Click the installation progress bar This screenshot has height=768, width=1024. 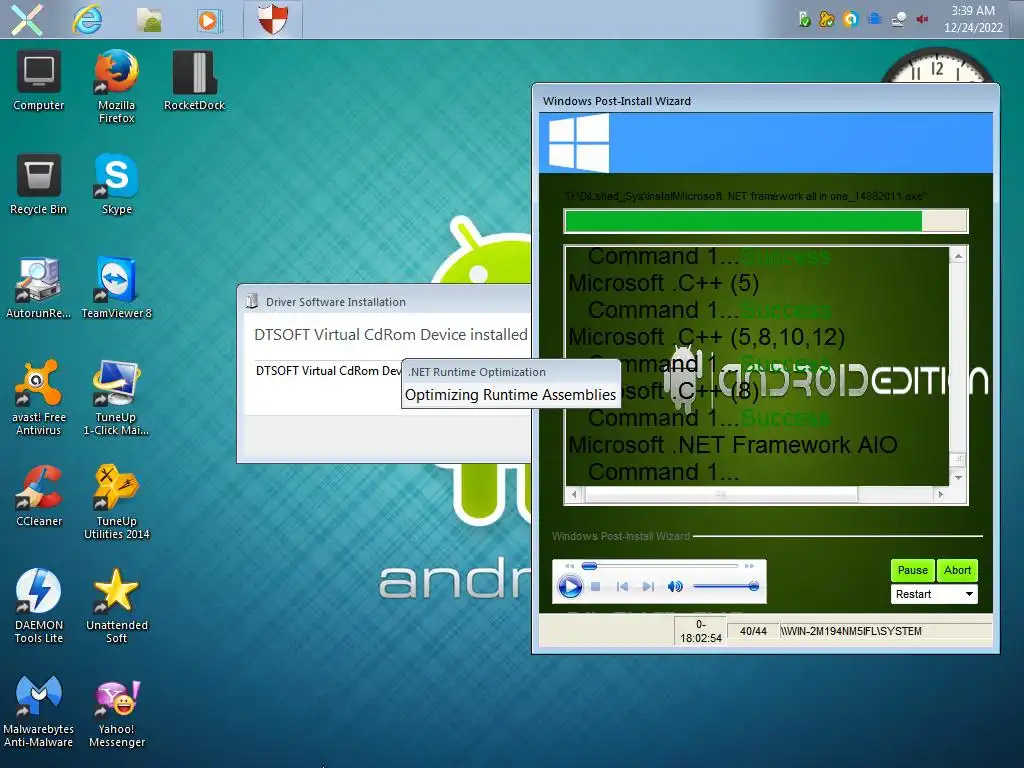click(765, 221)
